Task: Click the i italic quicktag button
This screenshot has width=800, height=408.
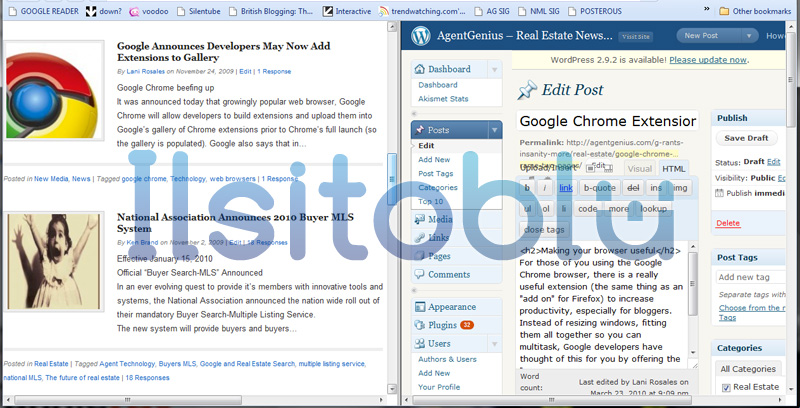Action: 545,188
